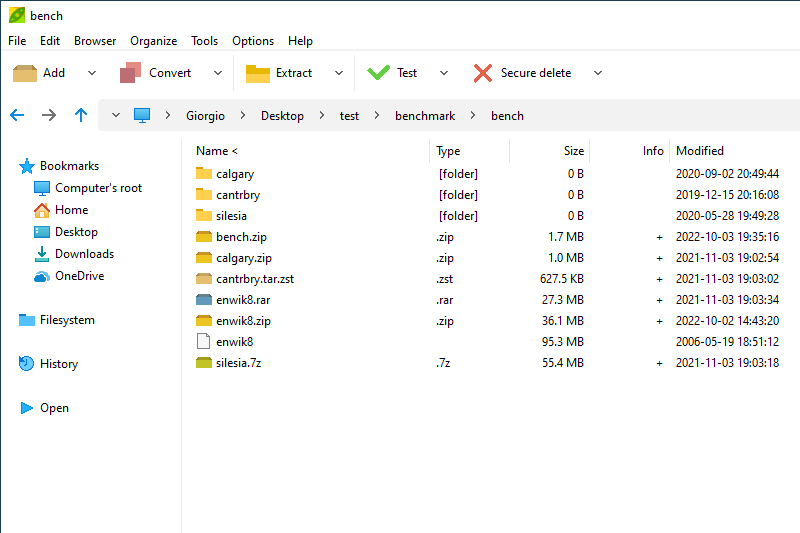Expand the Add button dropdown arrow
Viewport: 800px width, 533px height.
92,73
